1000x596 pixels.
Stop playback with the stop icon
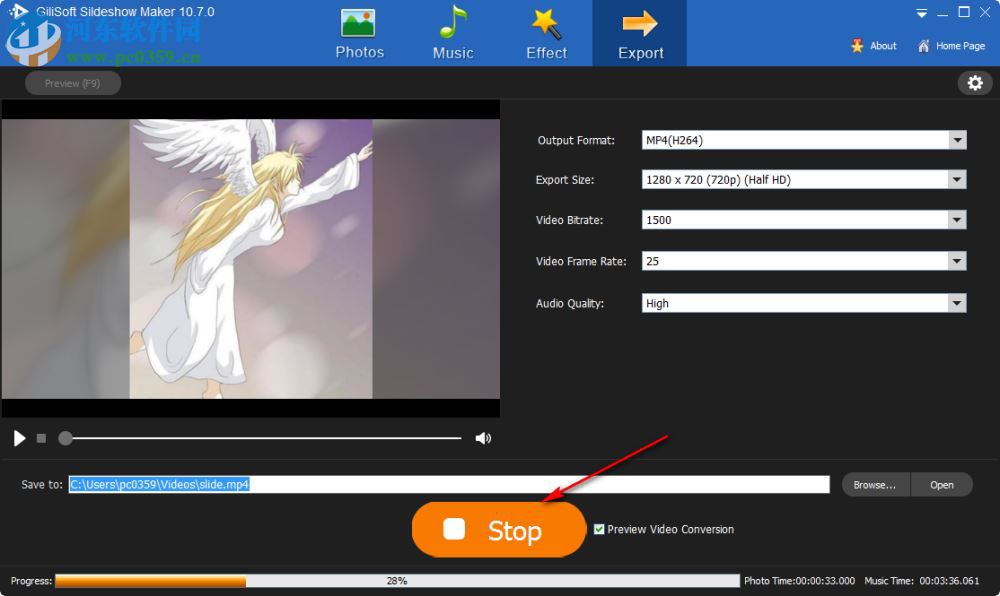coord(40,438)
